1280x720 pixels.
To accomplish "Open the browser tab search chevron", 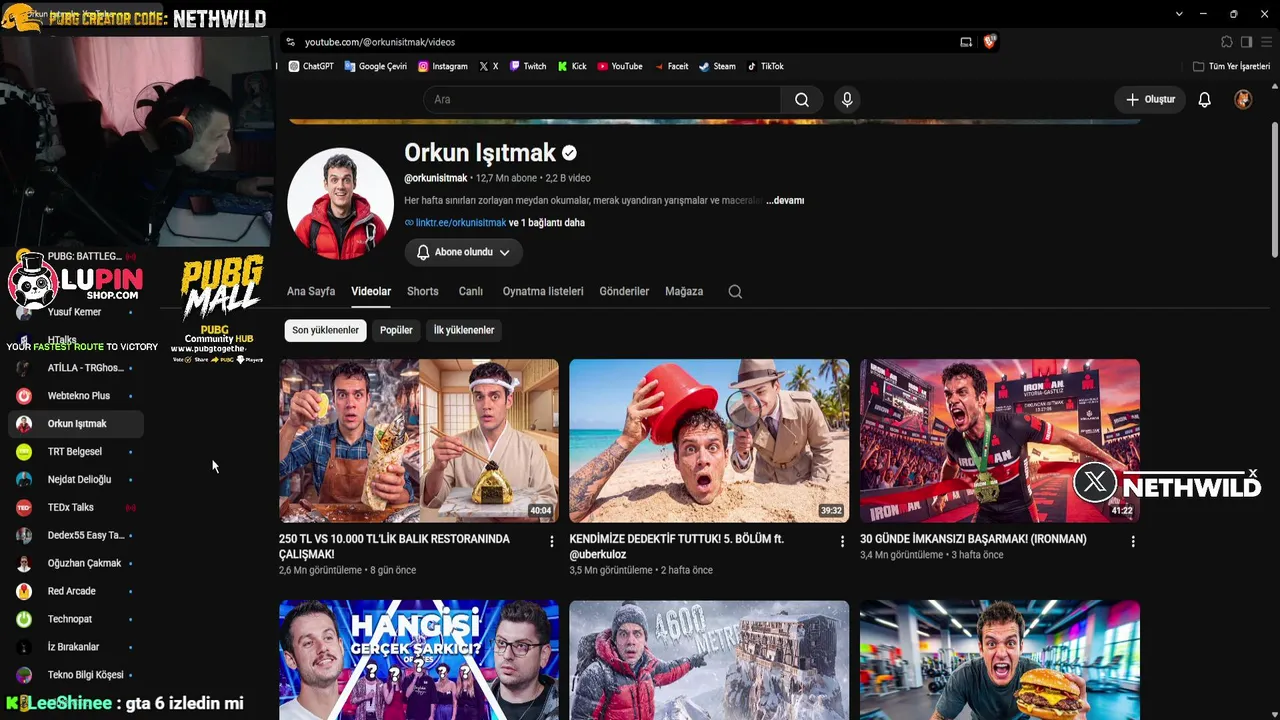I will (1180, 14).
